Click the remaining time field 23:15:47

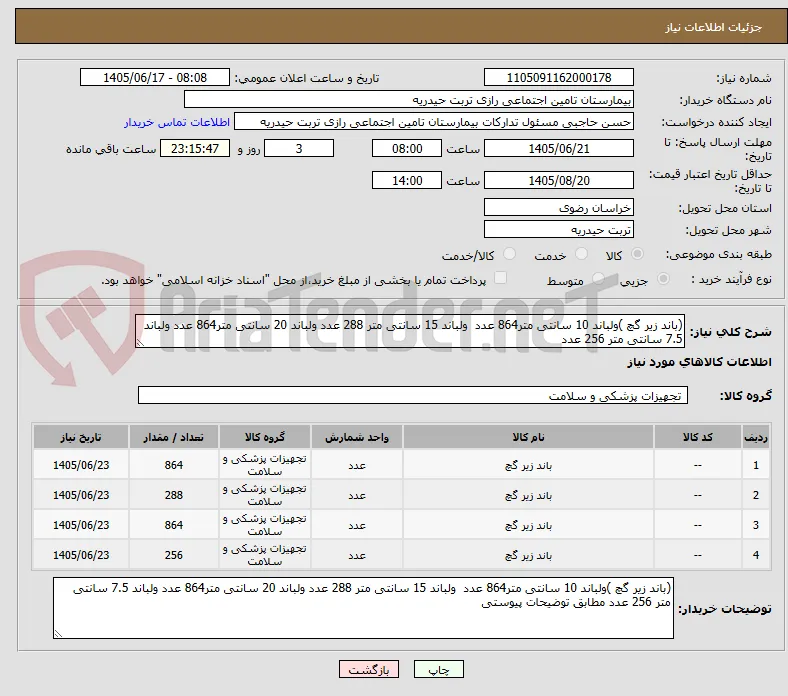pos(194,148)
